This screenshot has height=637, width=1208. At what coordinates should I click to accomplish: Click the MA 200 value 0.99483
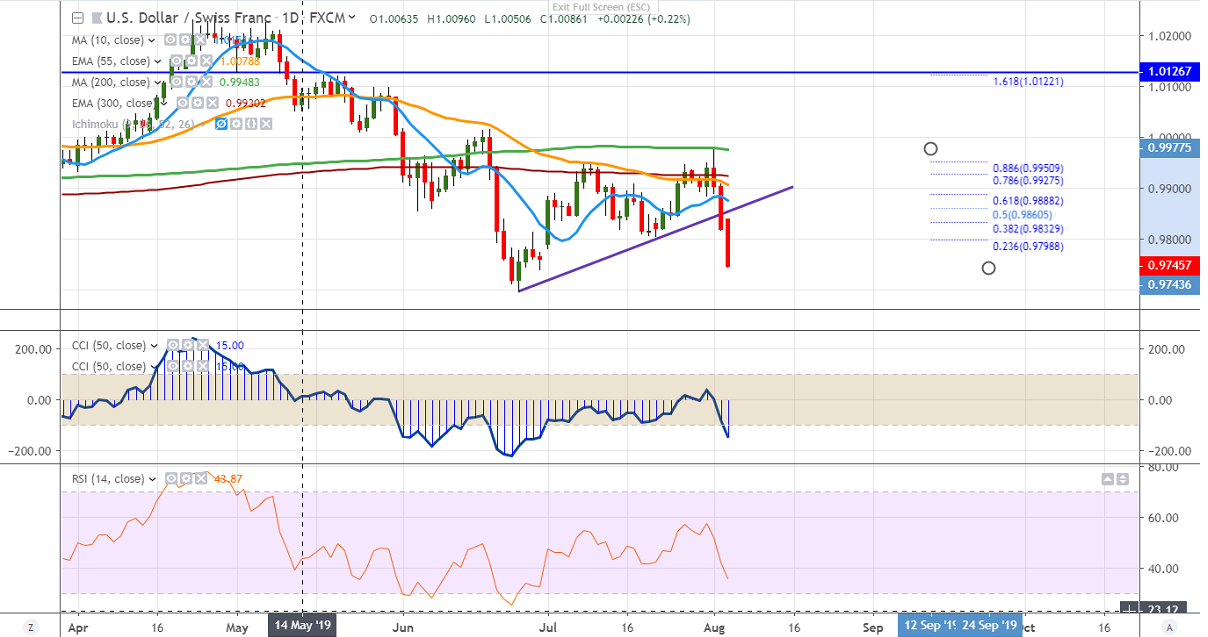[240, 82]
